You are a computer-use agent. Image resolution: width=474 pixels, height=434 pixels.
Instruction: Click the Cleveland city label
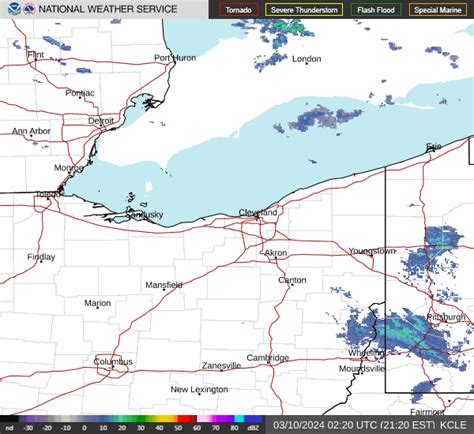click(258, 212)
